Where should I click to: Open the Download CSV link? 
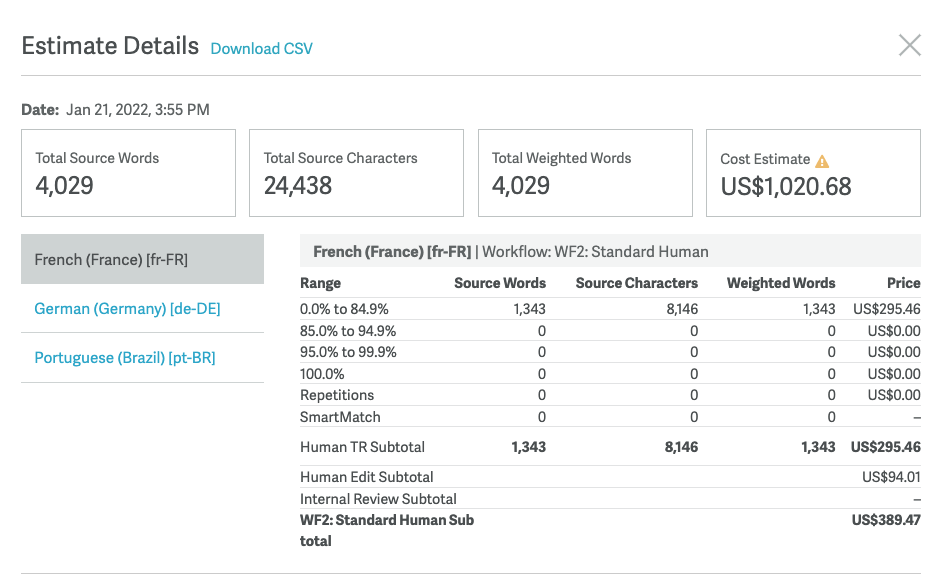pyautogui.click(x=261, y=48)
